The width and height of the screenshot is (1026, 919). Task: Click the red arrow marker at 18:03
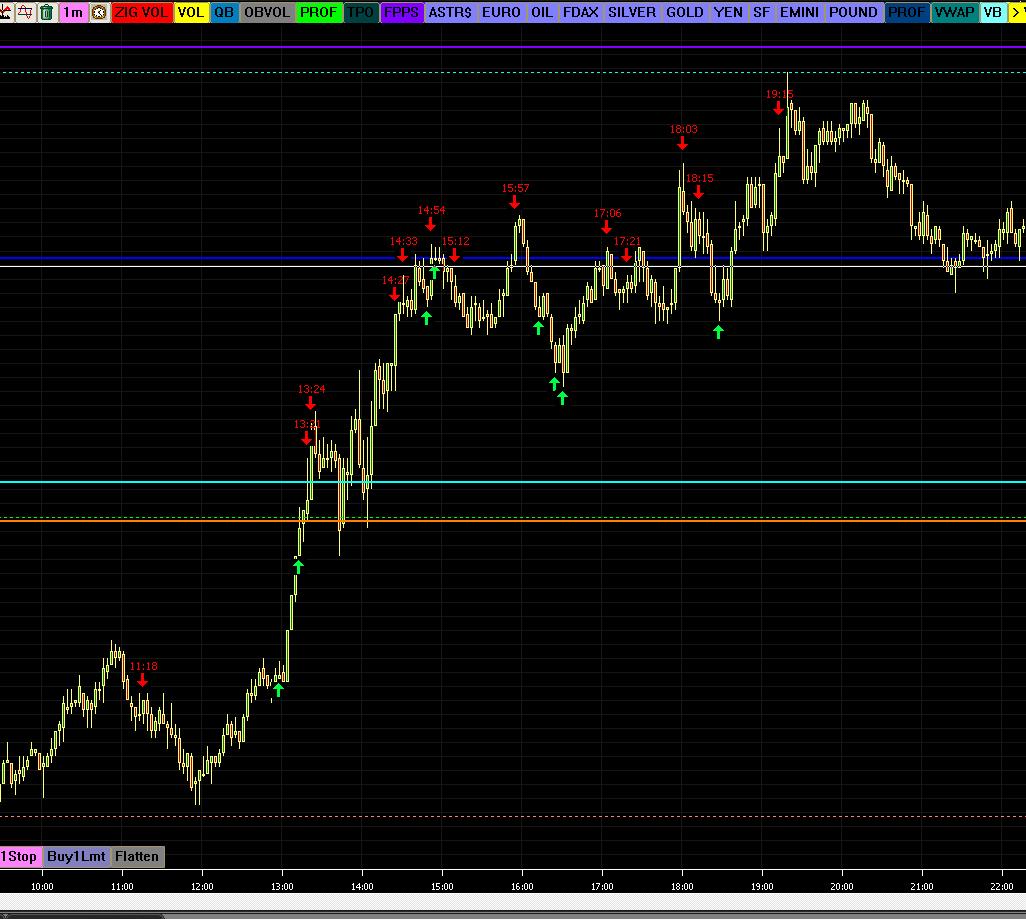coord(683,143)
